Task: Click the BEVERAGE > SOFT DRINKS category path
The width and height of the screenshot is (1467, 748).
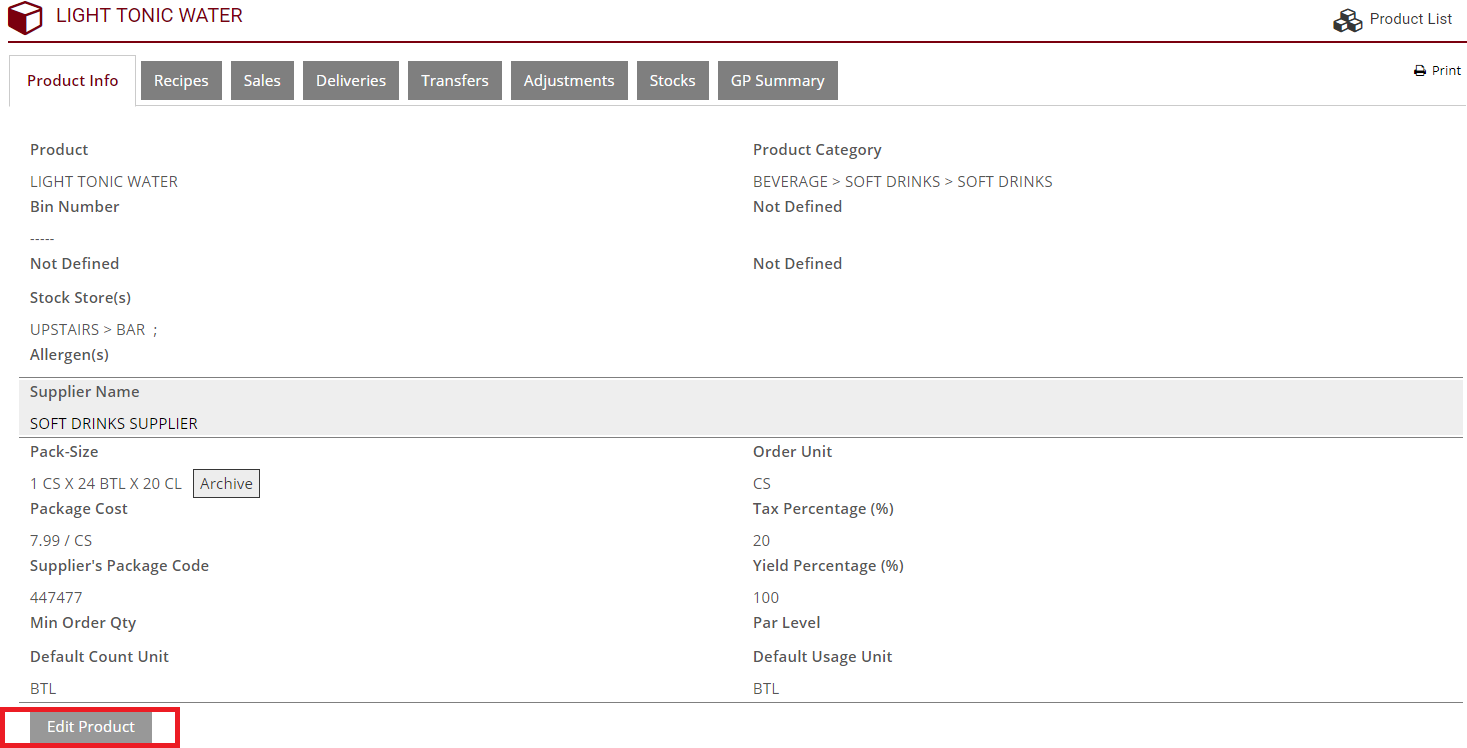Action: (902, 182)
